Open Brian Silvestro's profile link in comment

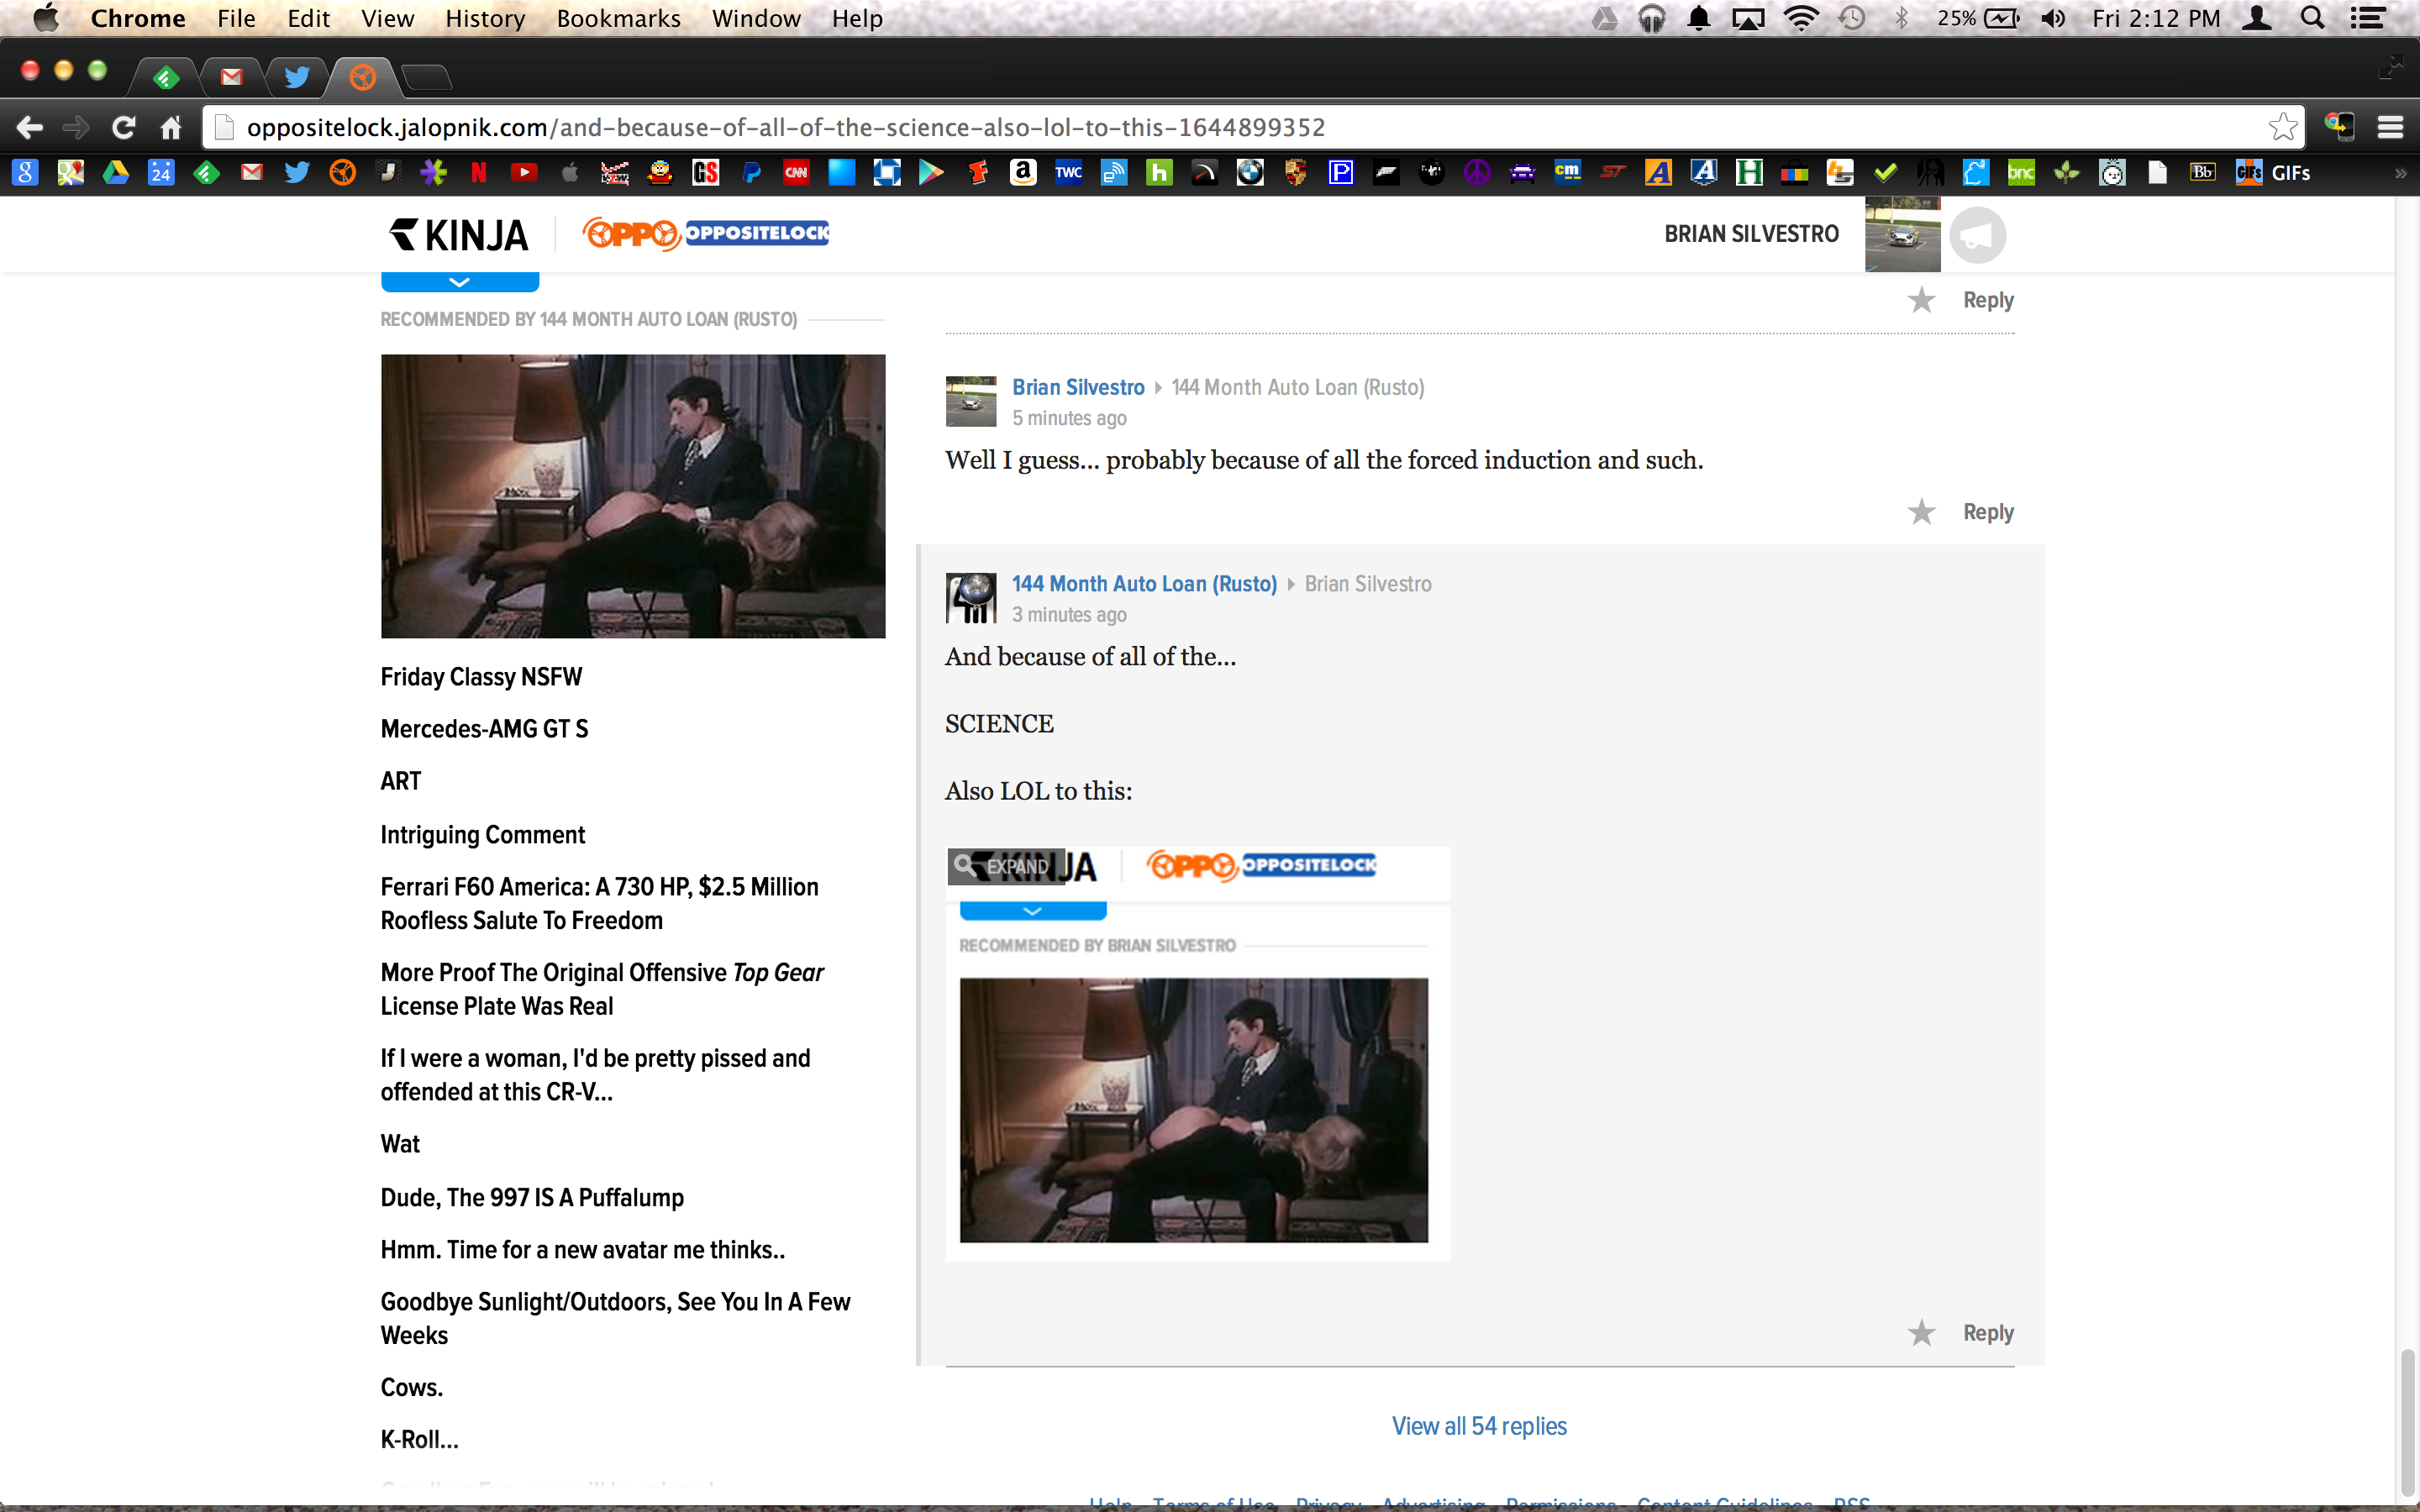1078,387
